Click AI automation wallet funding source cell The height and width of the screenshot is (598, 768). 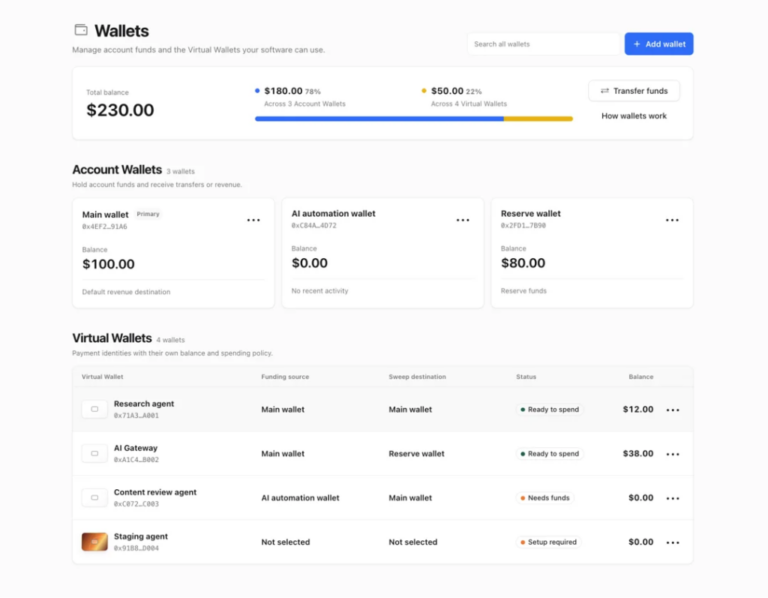(x=300, y=498)
